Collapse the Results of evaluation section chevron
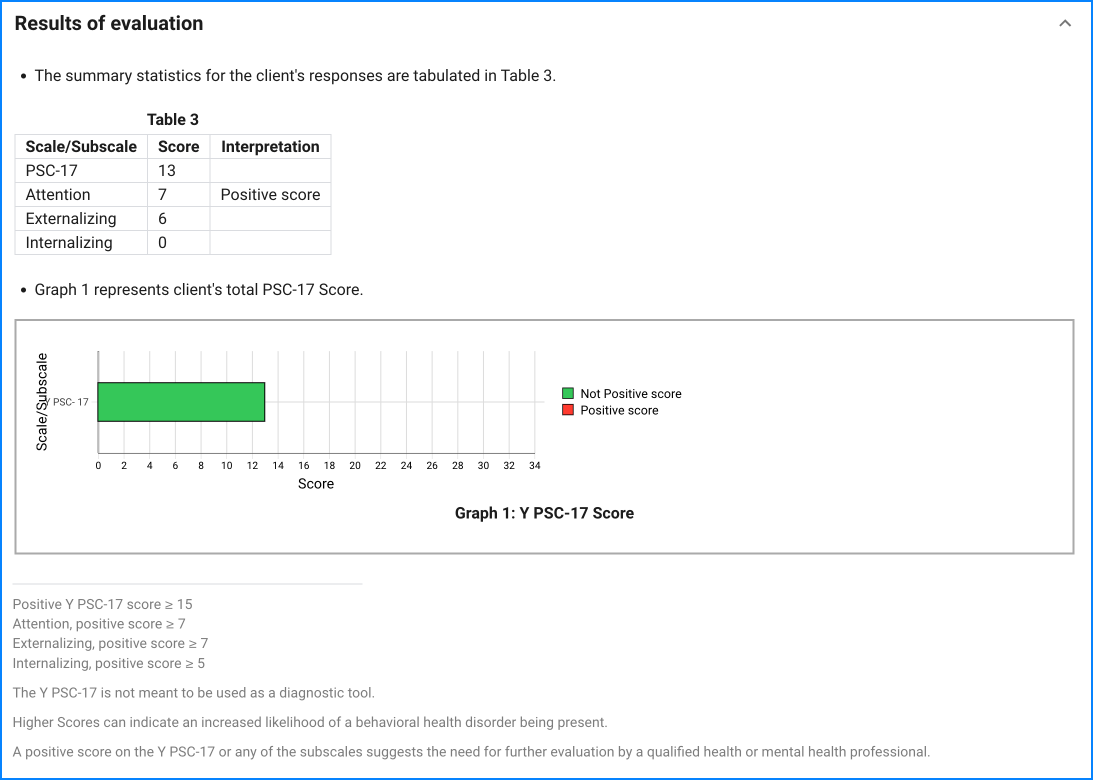Image resolution: width=1093 pixels, height=780 pixels. [1065, 24]
